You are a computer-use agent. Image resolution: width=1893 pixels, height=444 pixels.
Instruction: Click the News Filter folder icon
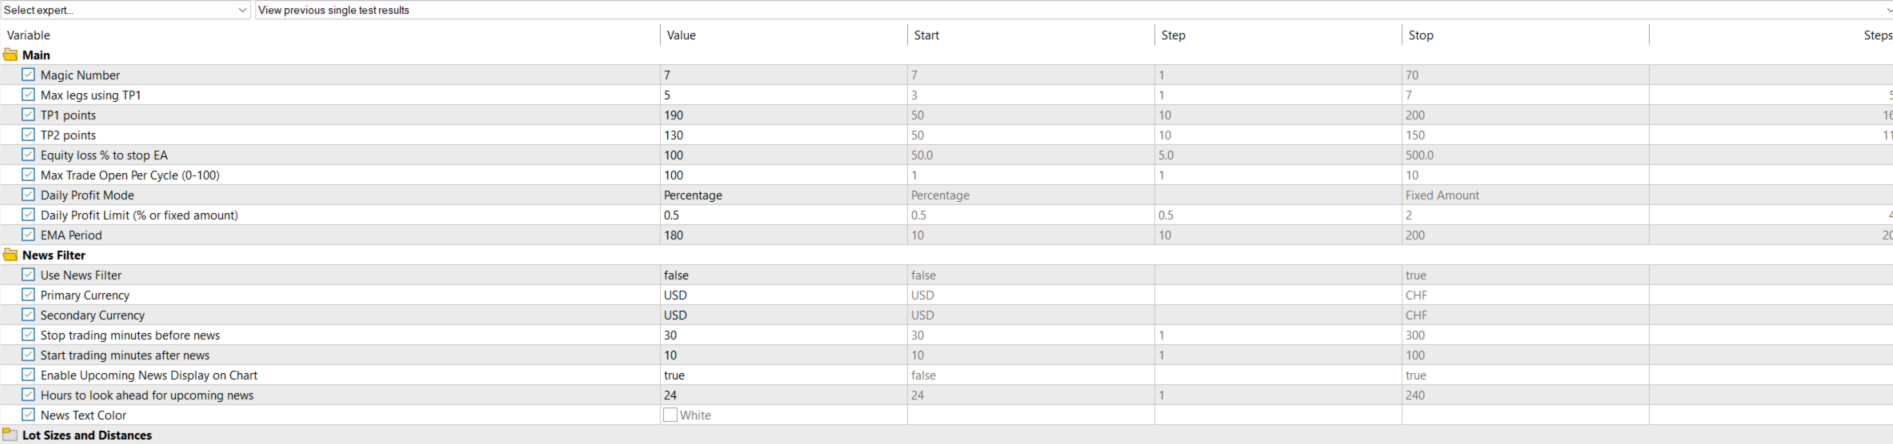[x=11, y=255]
